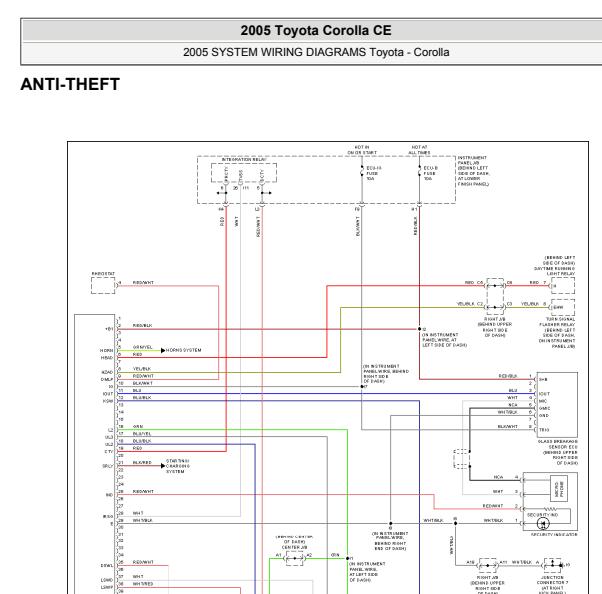Click the BLU/YEL wire label at pin 17
This screenshot has width=602, height=594.
(142, 434)
